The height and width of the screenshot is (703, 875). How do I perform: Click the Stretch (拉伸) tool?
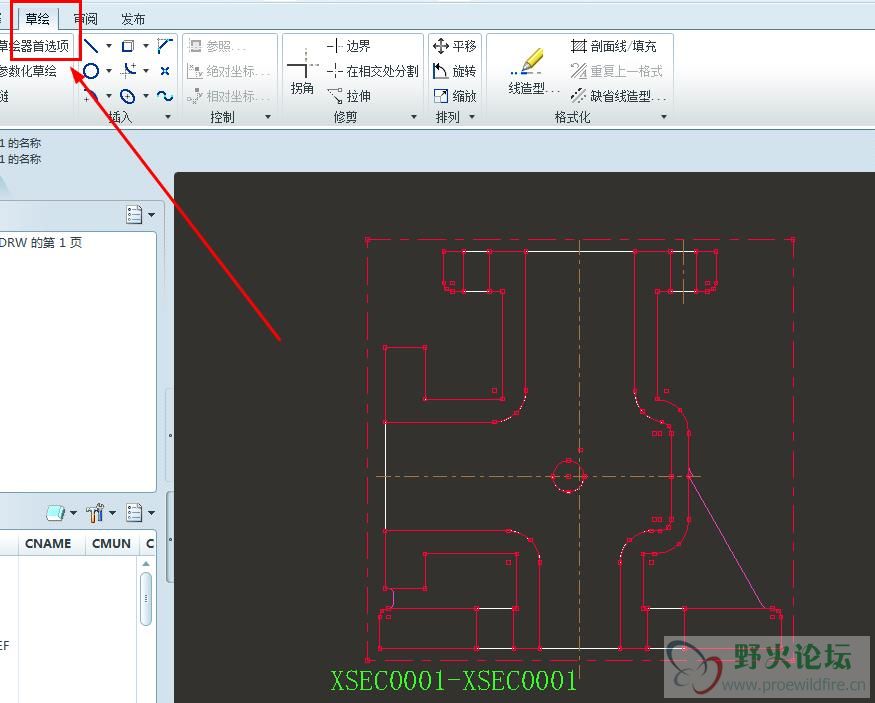click(x=349, y=96)
